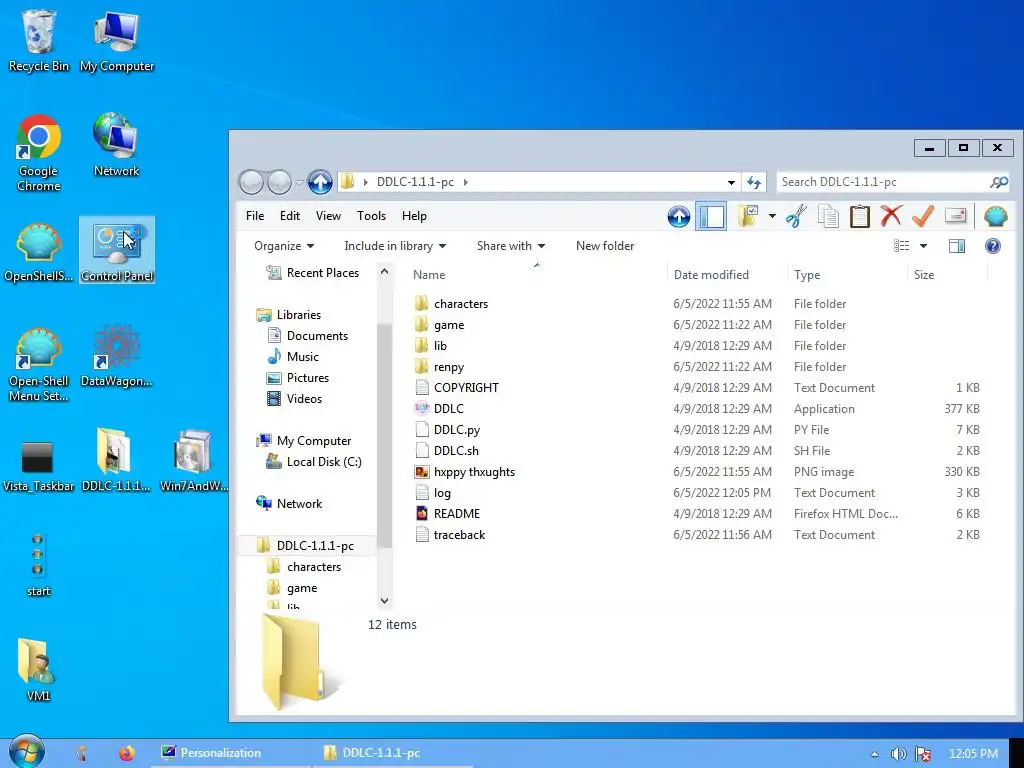Click the Change your view icon

click(901, 246)
